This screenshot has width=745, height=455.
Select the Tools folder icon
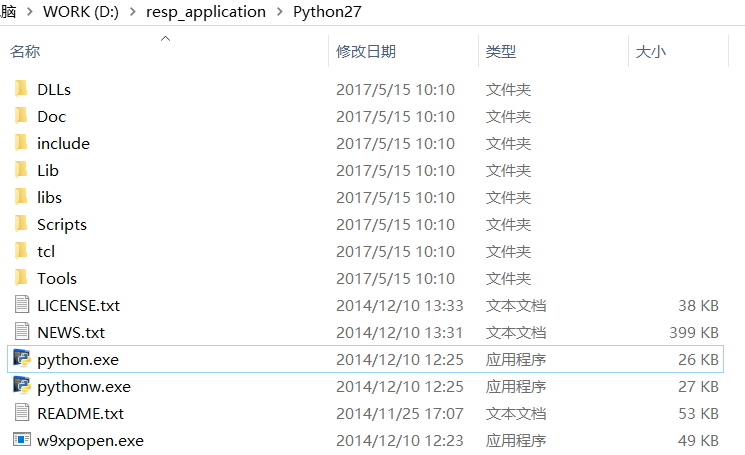tap(21, 278)
